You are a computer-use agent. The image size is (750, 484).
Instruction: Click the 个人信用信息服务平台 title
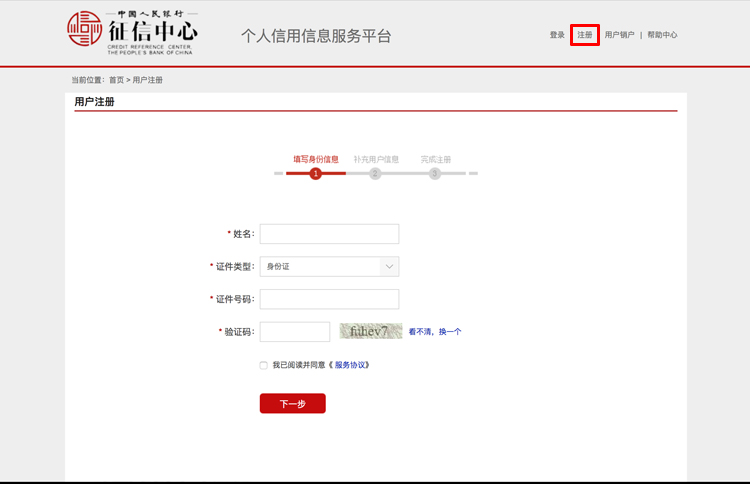(316, 36)
